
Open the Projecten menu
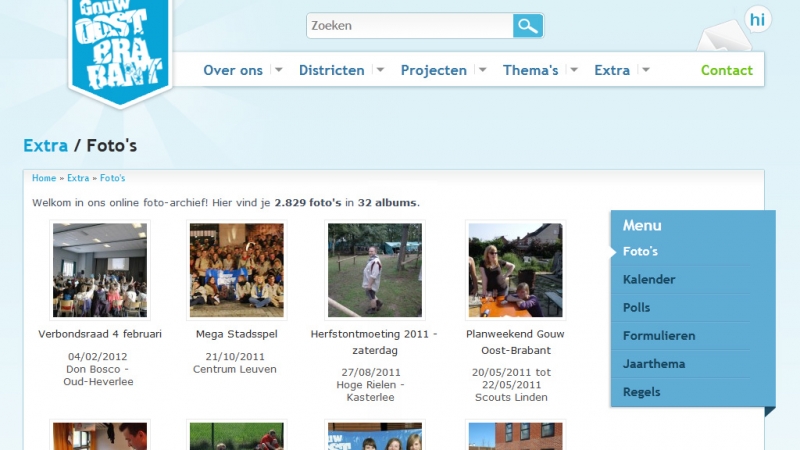click(x=434, y=70)
